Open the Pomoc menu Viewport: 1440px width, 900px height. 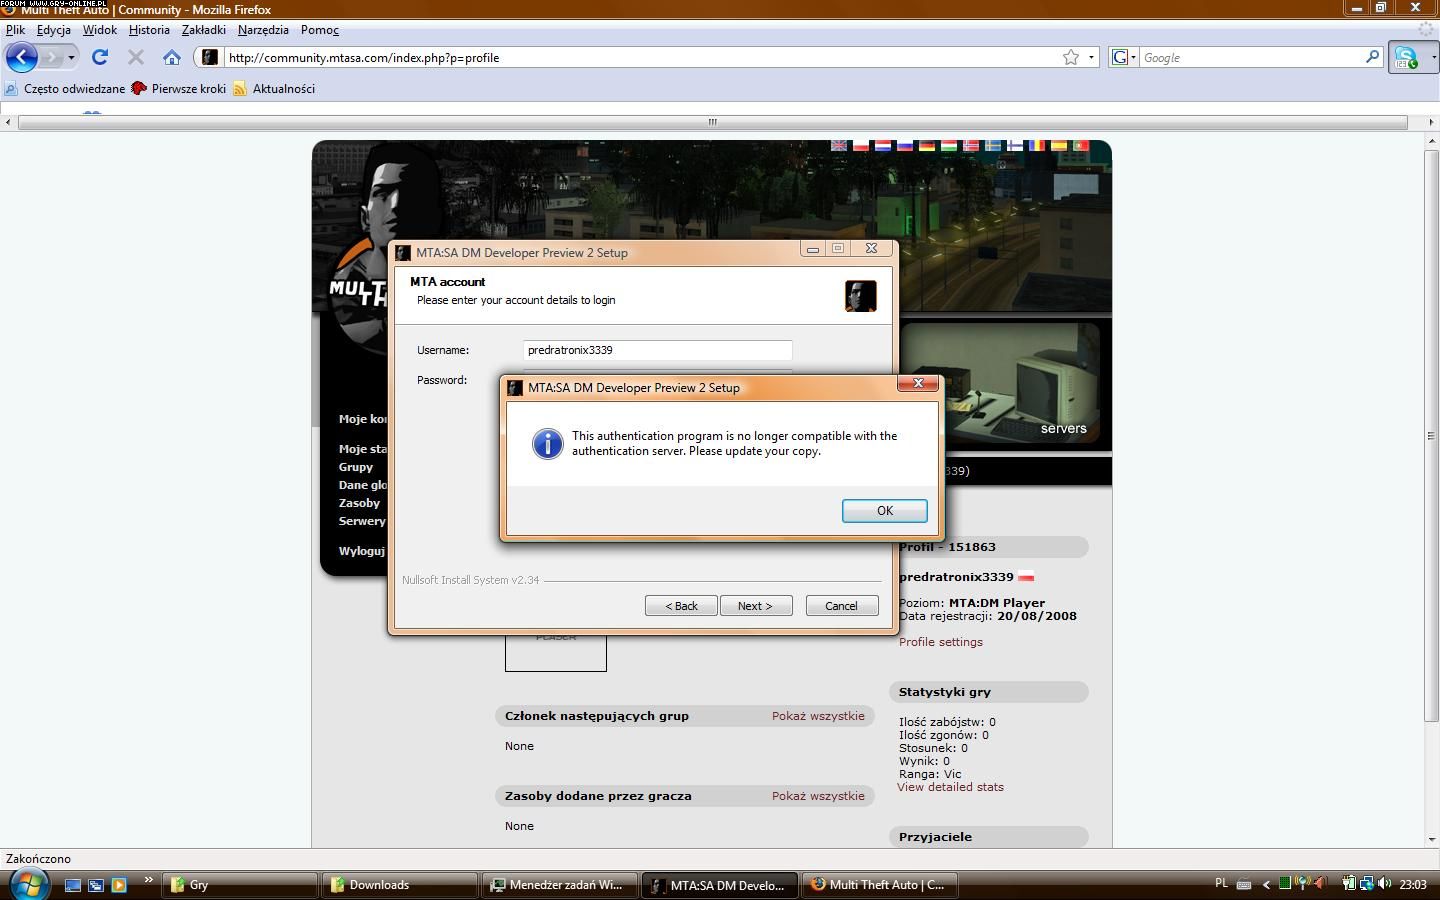click(320, 30)
